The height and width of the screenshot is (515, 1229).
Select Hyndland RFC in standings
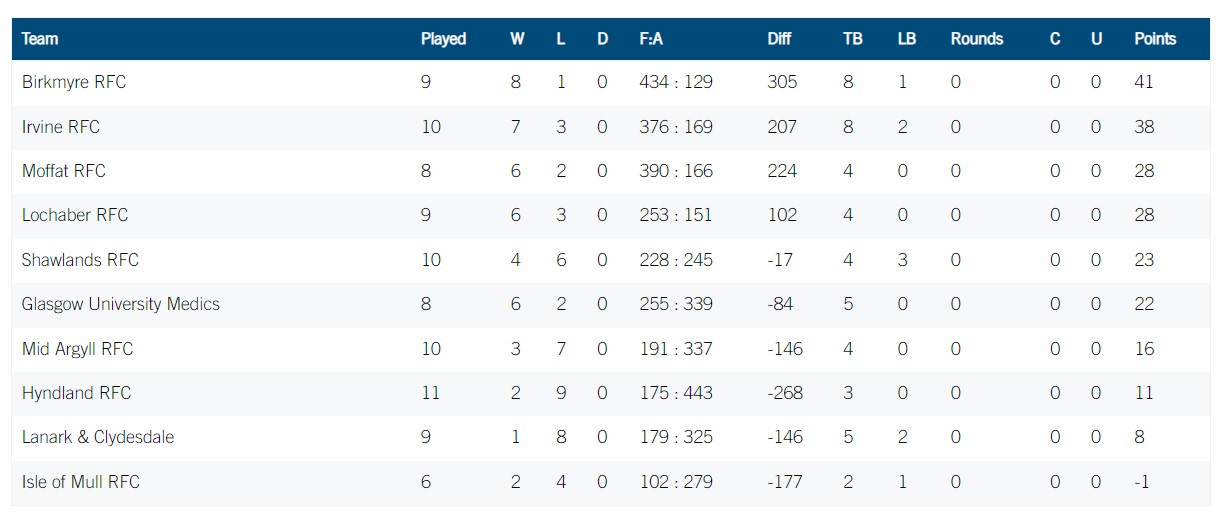[76, 393]
